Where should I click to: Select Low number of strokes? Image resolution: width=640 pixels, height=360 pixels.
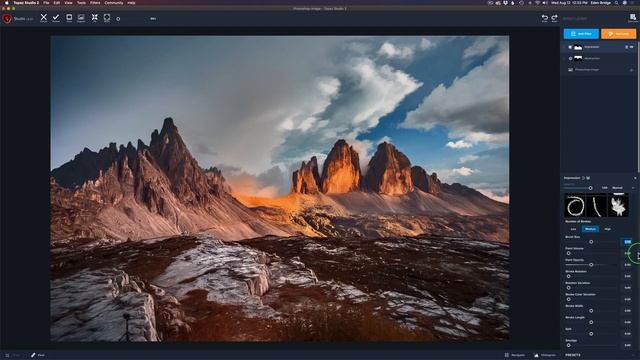[573, 229]
